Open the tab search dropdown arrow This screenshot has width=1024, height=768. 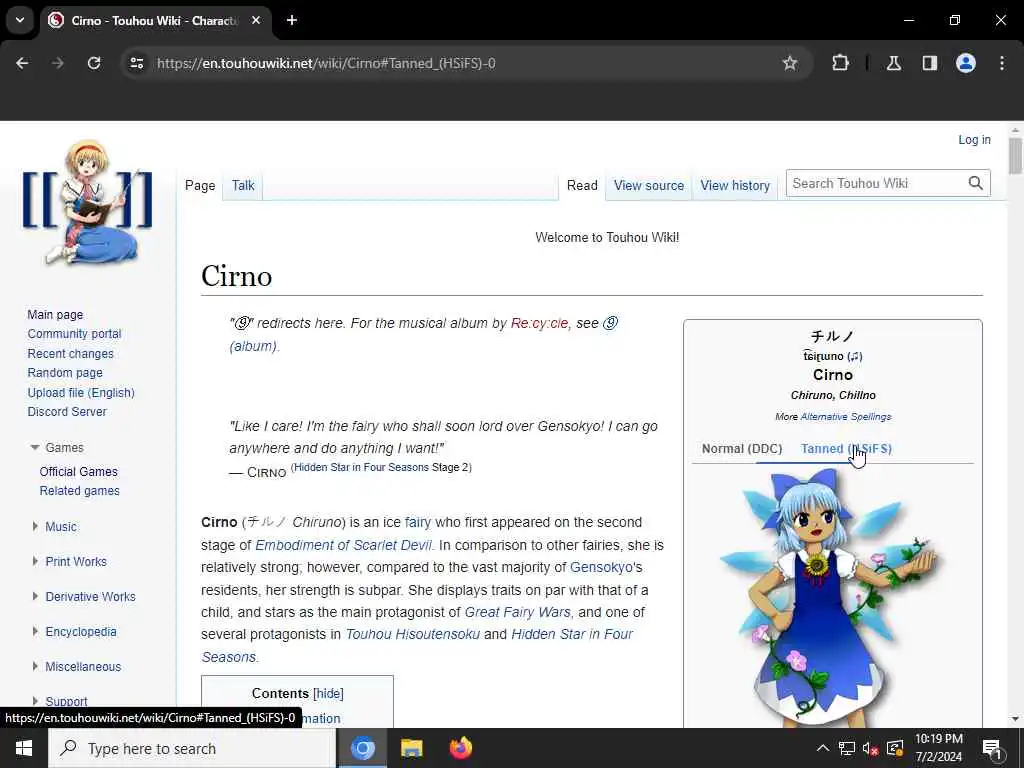tap(20, 20)
